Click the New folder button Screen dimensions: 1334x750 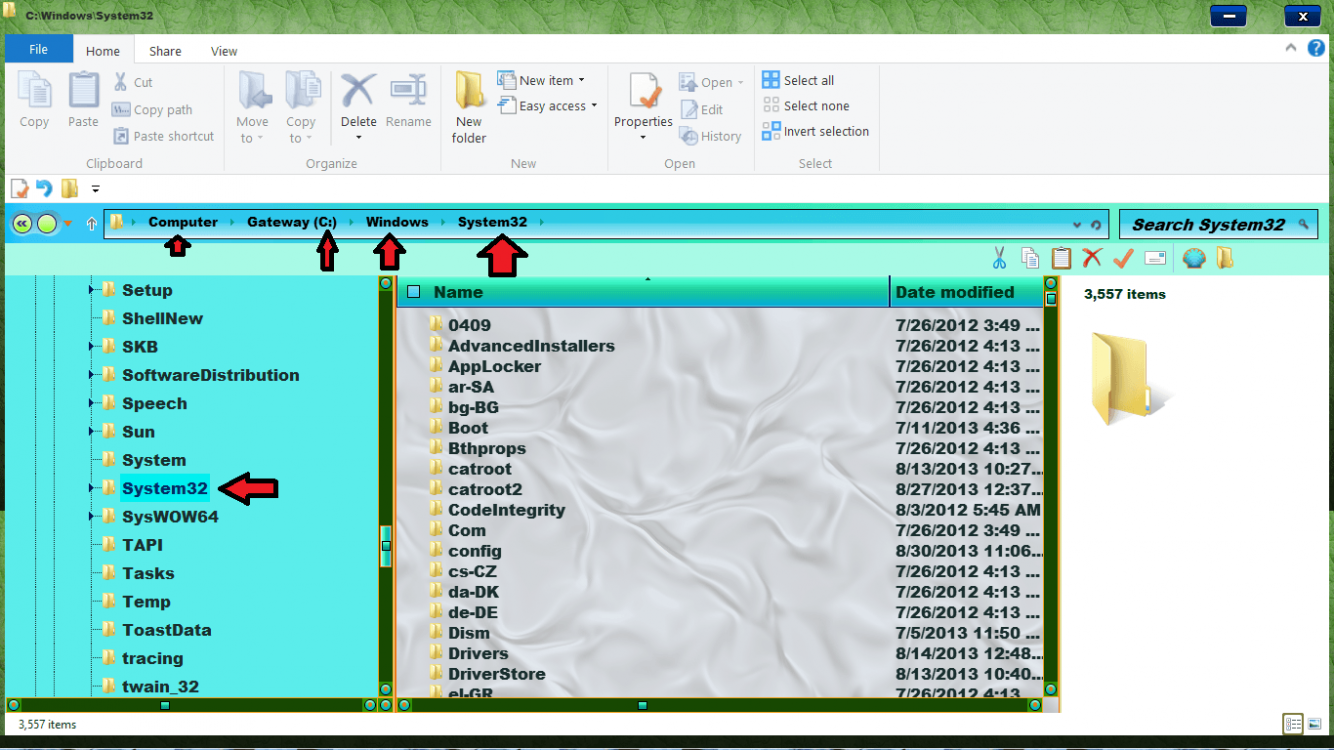[x=468, y=105]
